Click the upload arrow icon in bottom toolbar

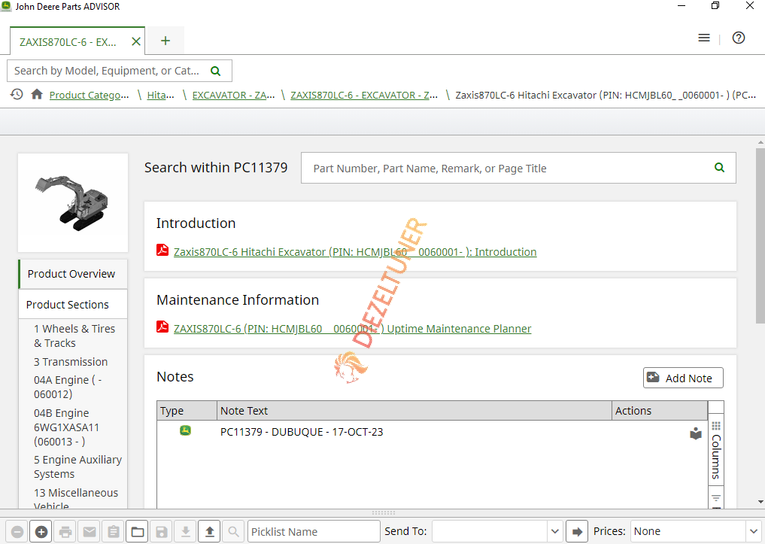coord(210,531)
